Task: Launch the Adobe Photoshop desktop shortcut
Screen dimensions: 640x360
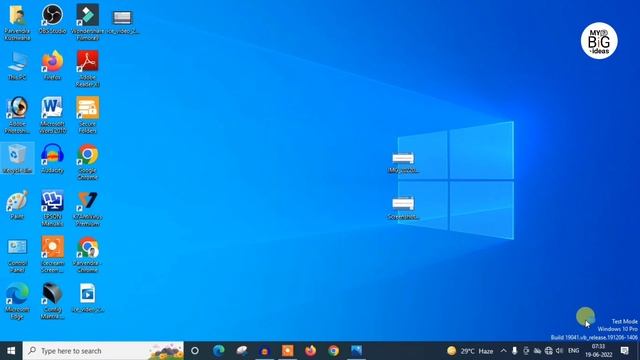Action: [17, 115]
